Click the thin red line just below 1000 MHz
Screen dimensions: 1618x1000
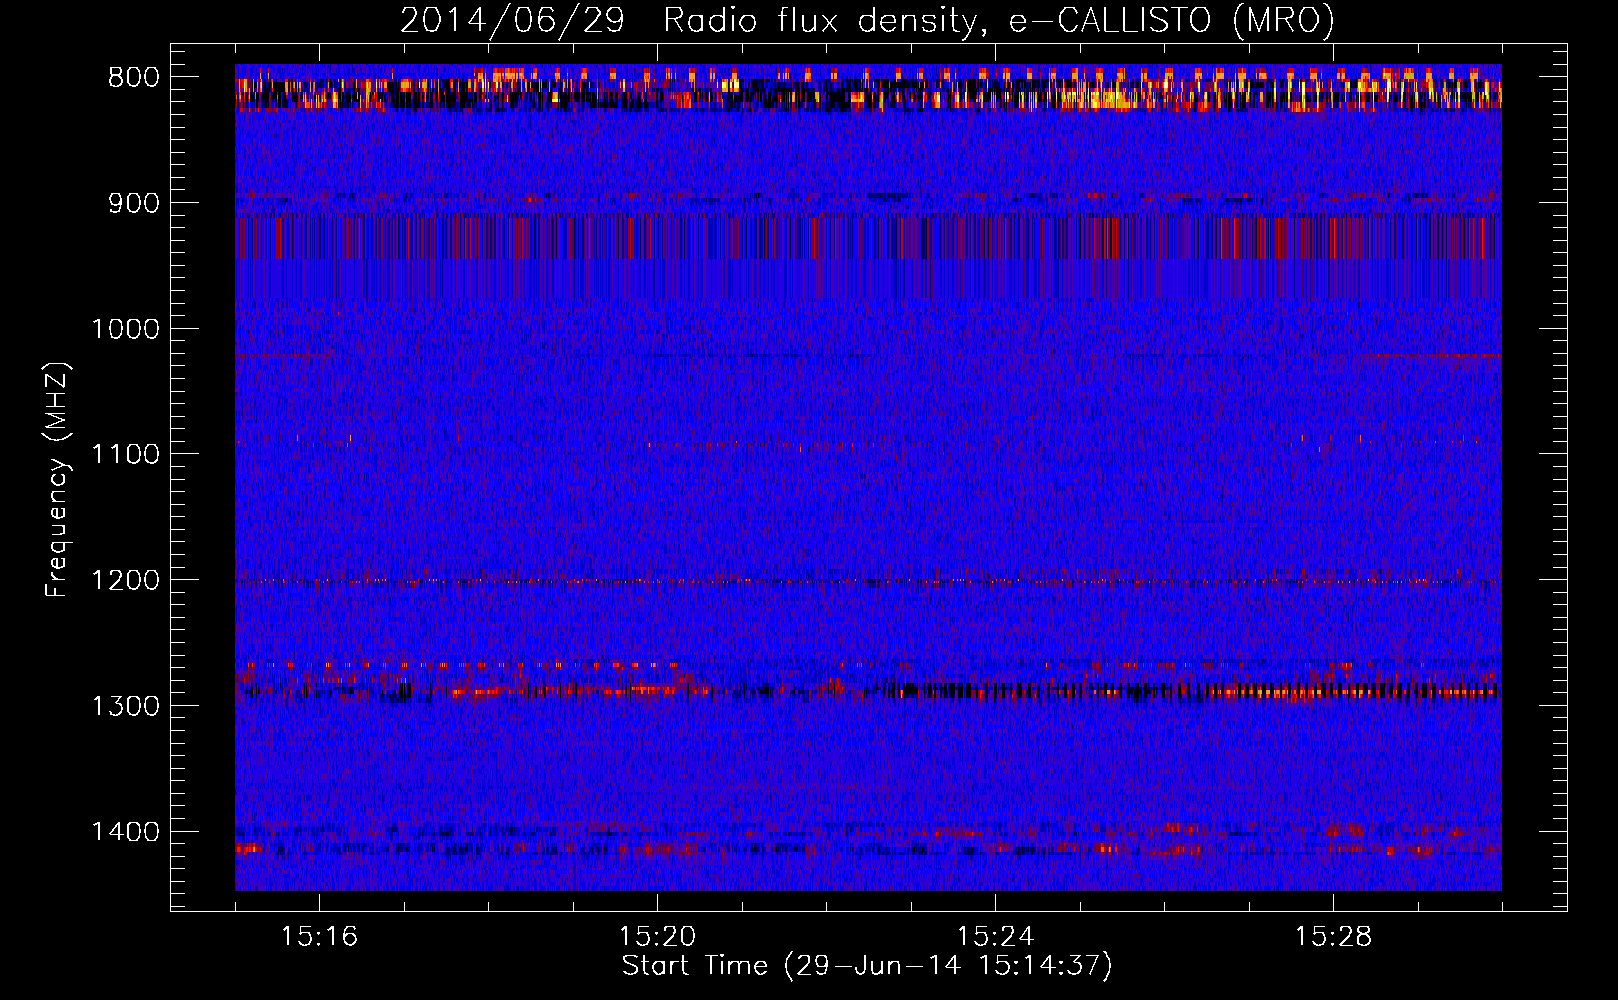pyautogui.click(x=1430, y=355)
